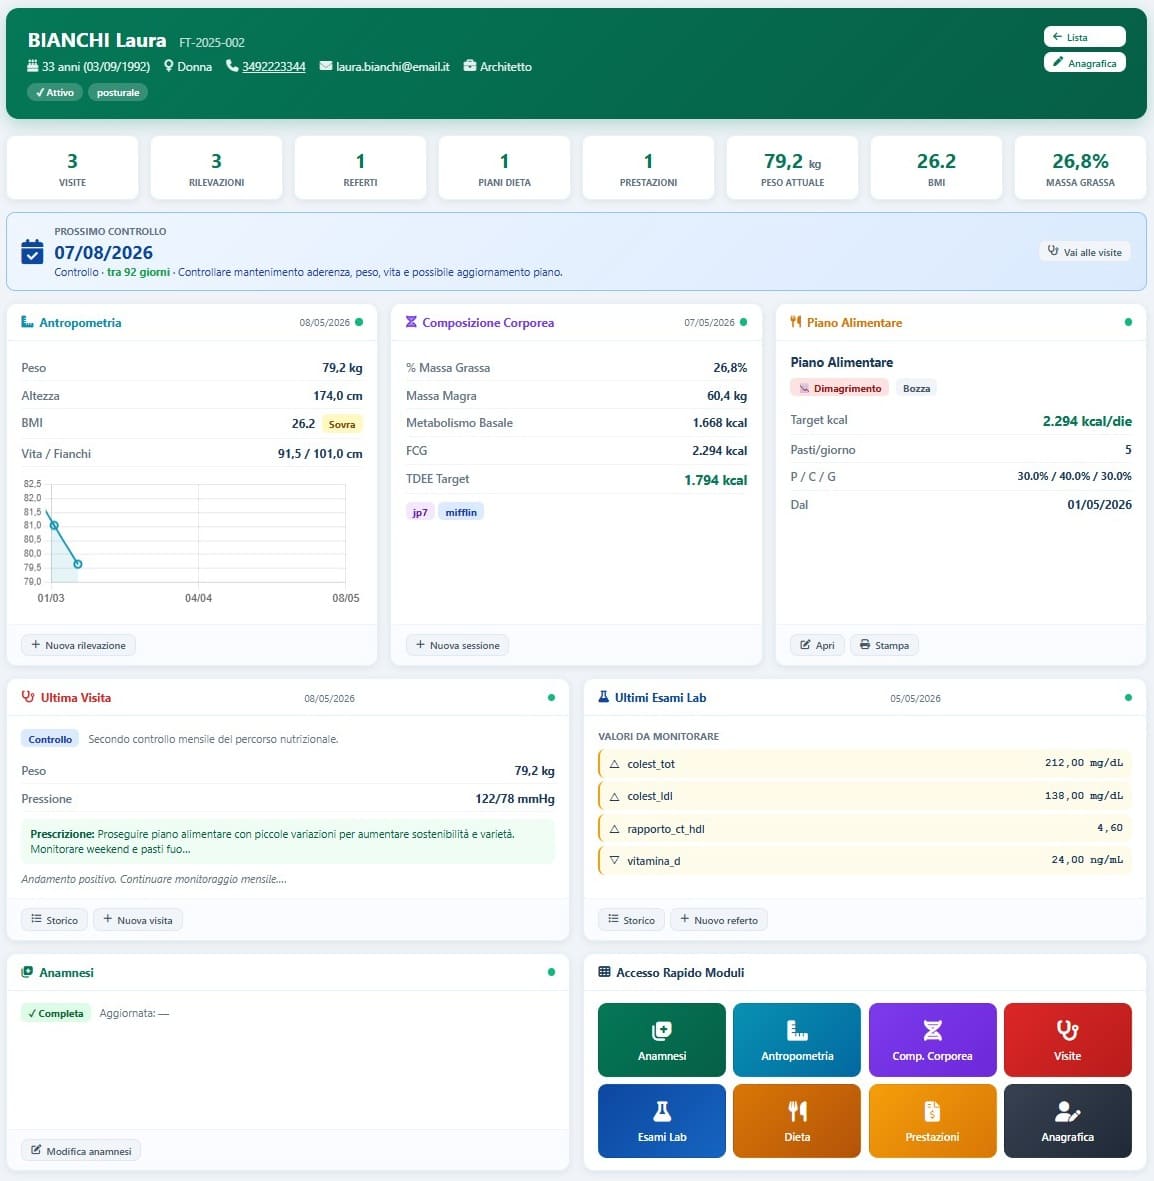Click the birthday cake icon before age

click(x=32, y=66)
